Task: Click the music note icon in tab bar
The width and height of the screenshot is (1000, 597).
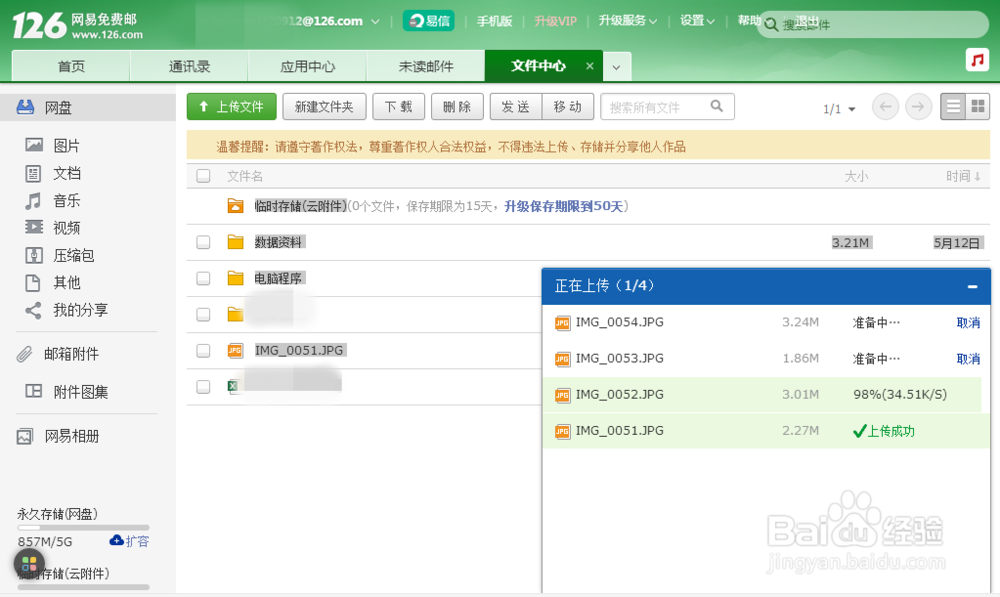Action: coord(977,59)
